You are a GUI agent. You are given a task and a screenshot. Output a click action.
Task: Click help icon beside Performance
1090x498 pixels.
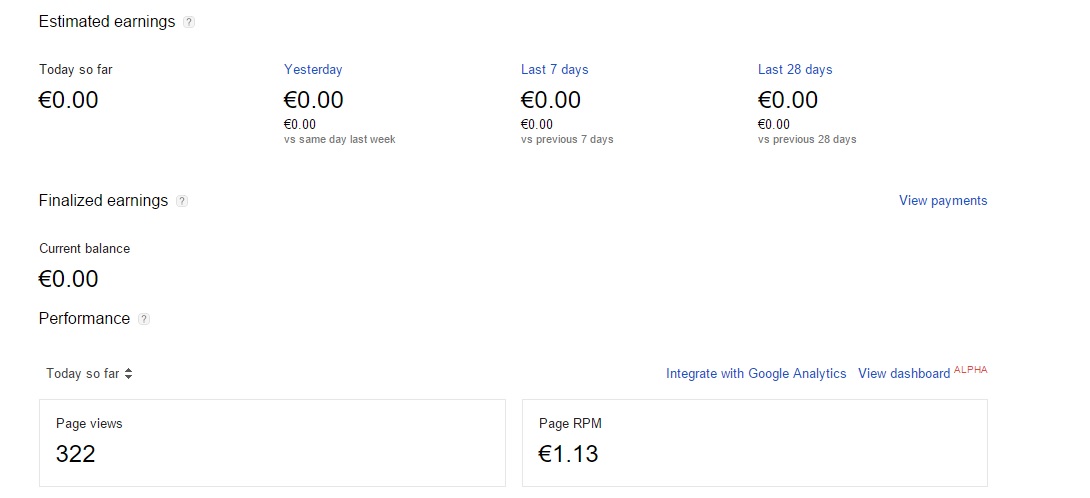(144, 319)
